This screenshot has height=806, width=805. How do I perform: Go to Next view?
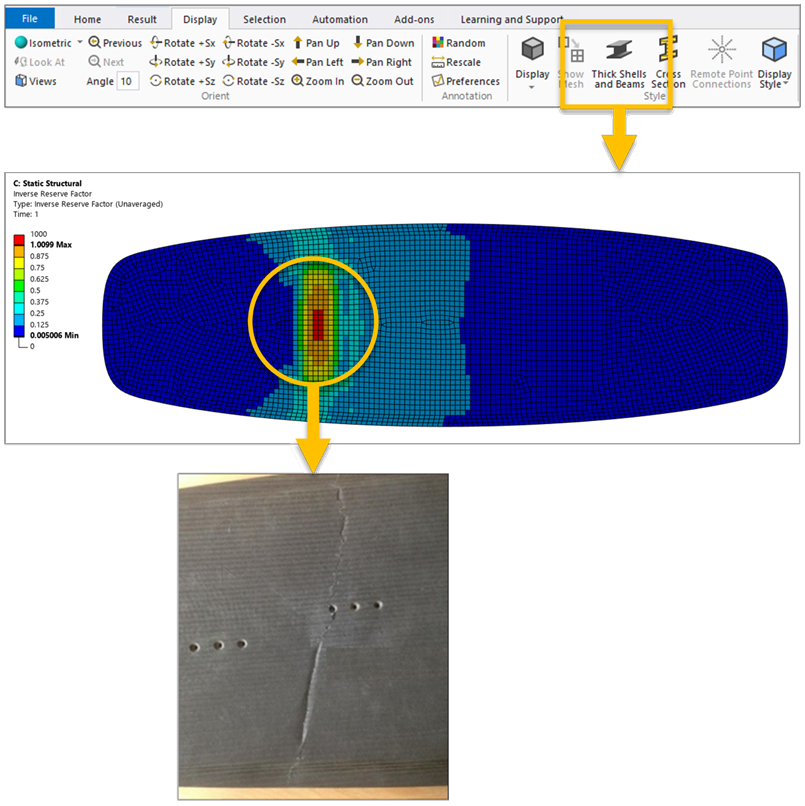[x=106, y=62]
